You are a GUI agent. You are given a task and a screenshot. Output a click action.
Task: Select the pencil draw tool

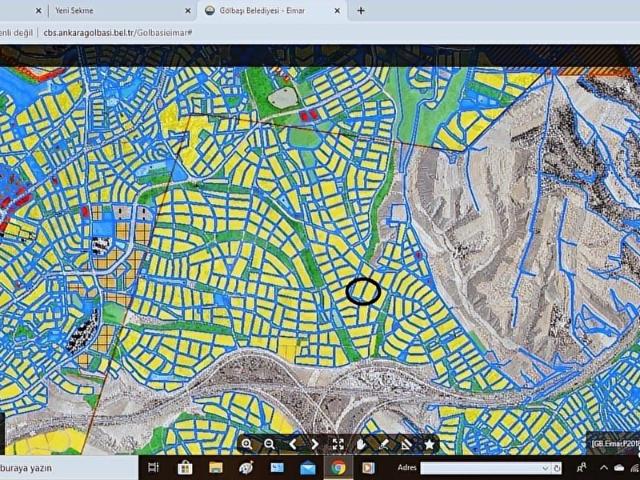pyautogui.click(x=384, y=444)
